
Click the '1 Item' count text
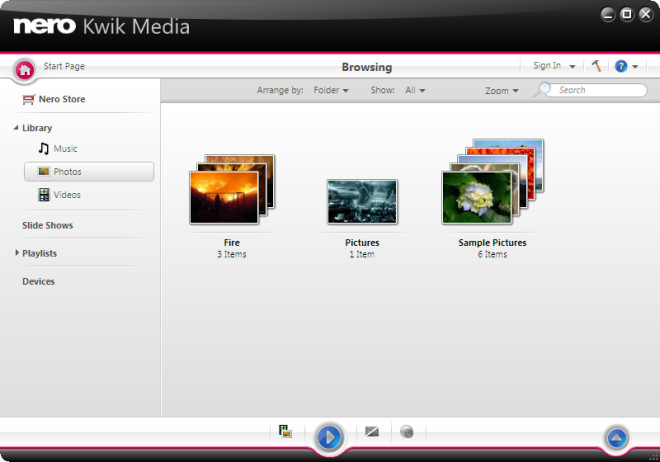(x=362, y=254)
